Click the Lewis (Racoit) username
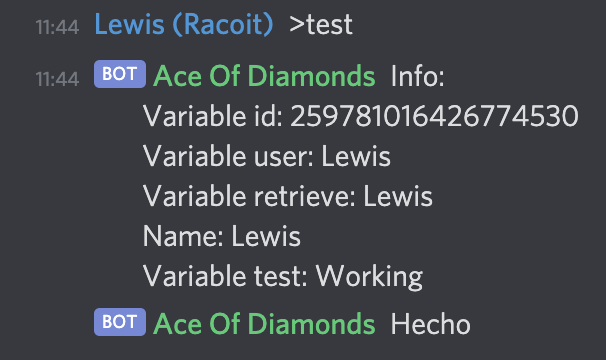This screenshot has height=360, width=606. tap(184, 25)
